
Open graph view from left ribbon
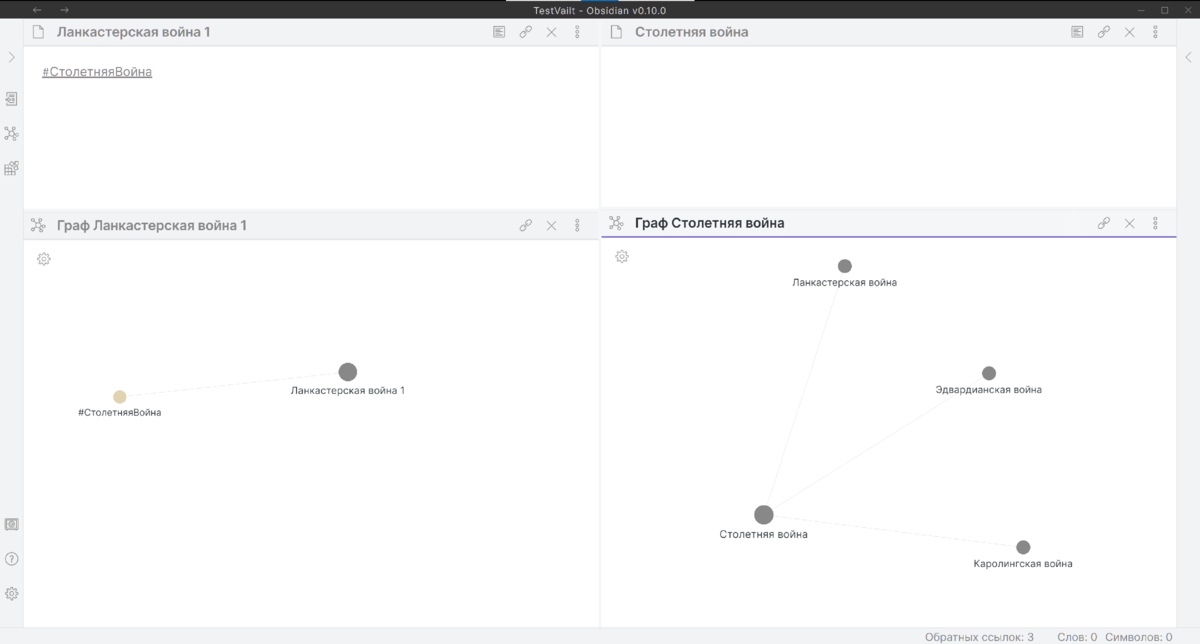11,133
